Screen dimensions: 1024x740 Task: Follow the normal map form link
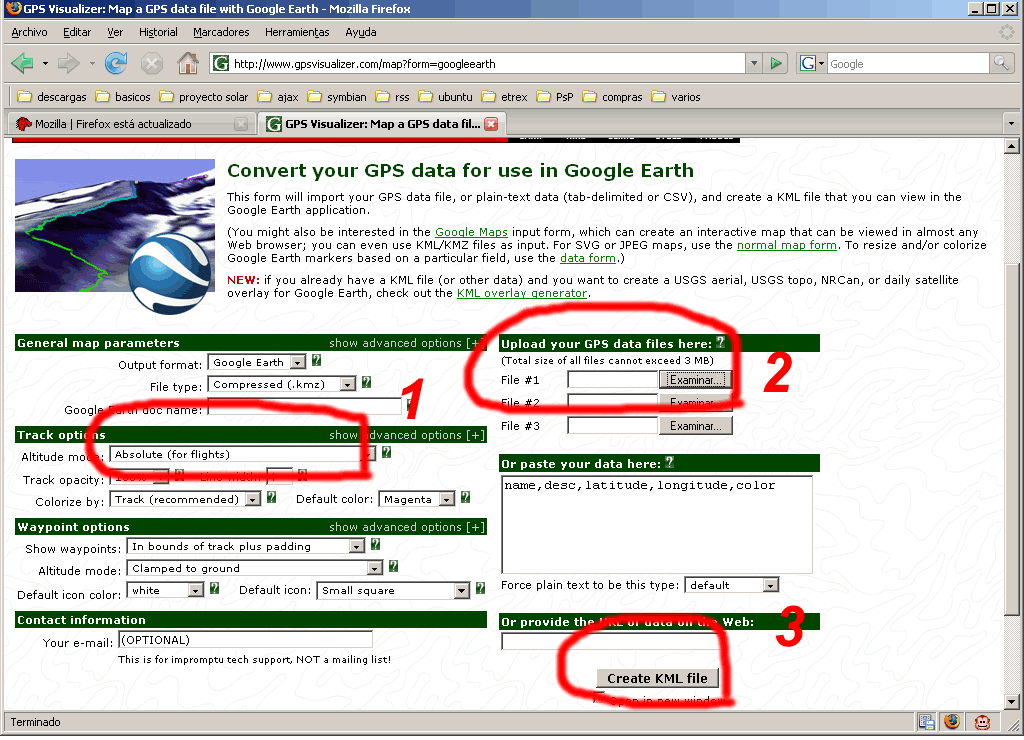point(786,245)
